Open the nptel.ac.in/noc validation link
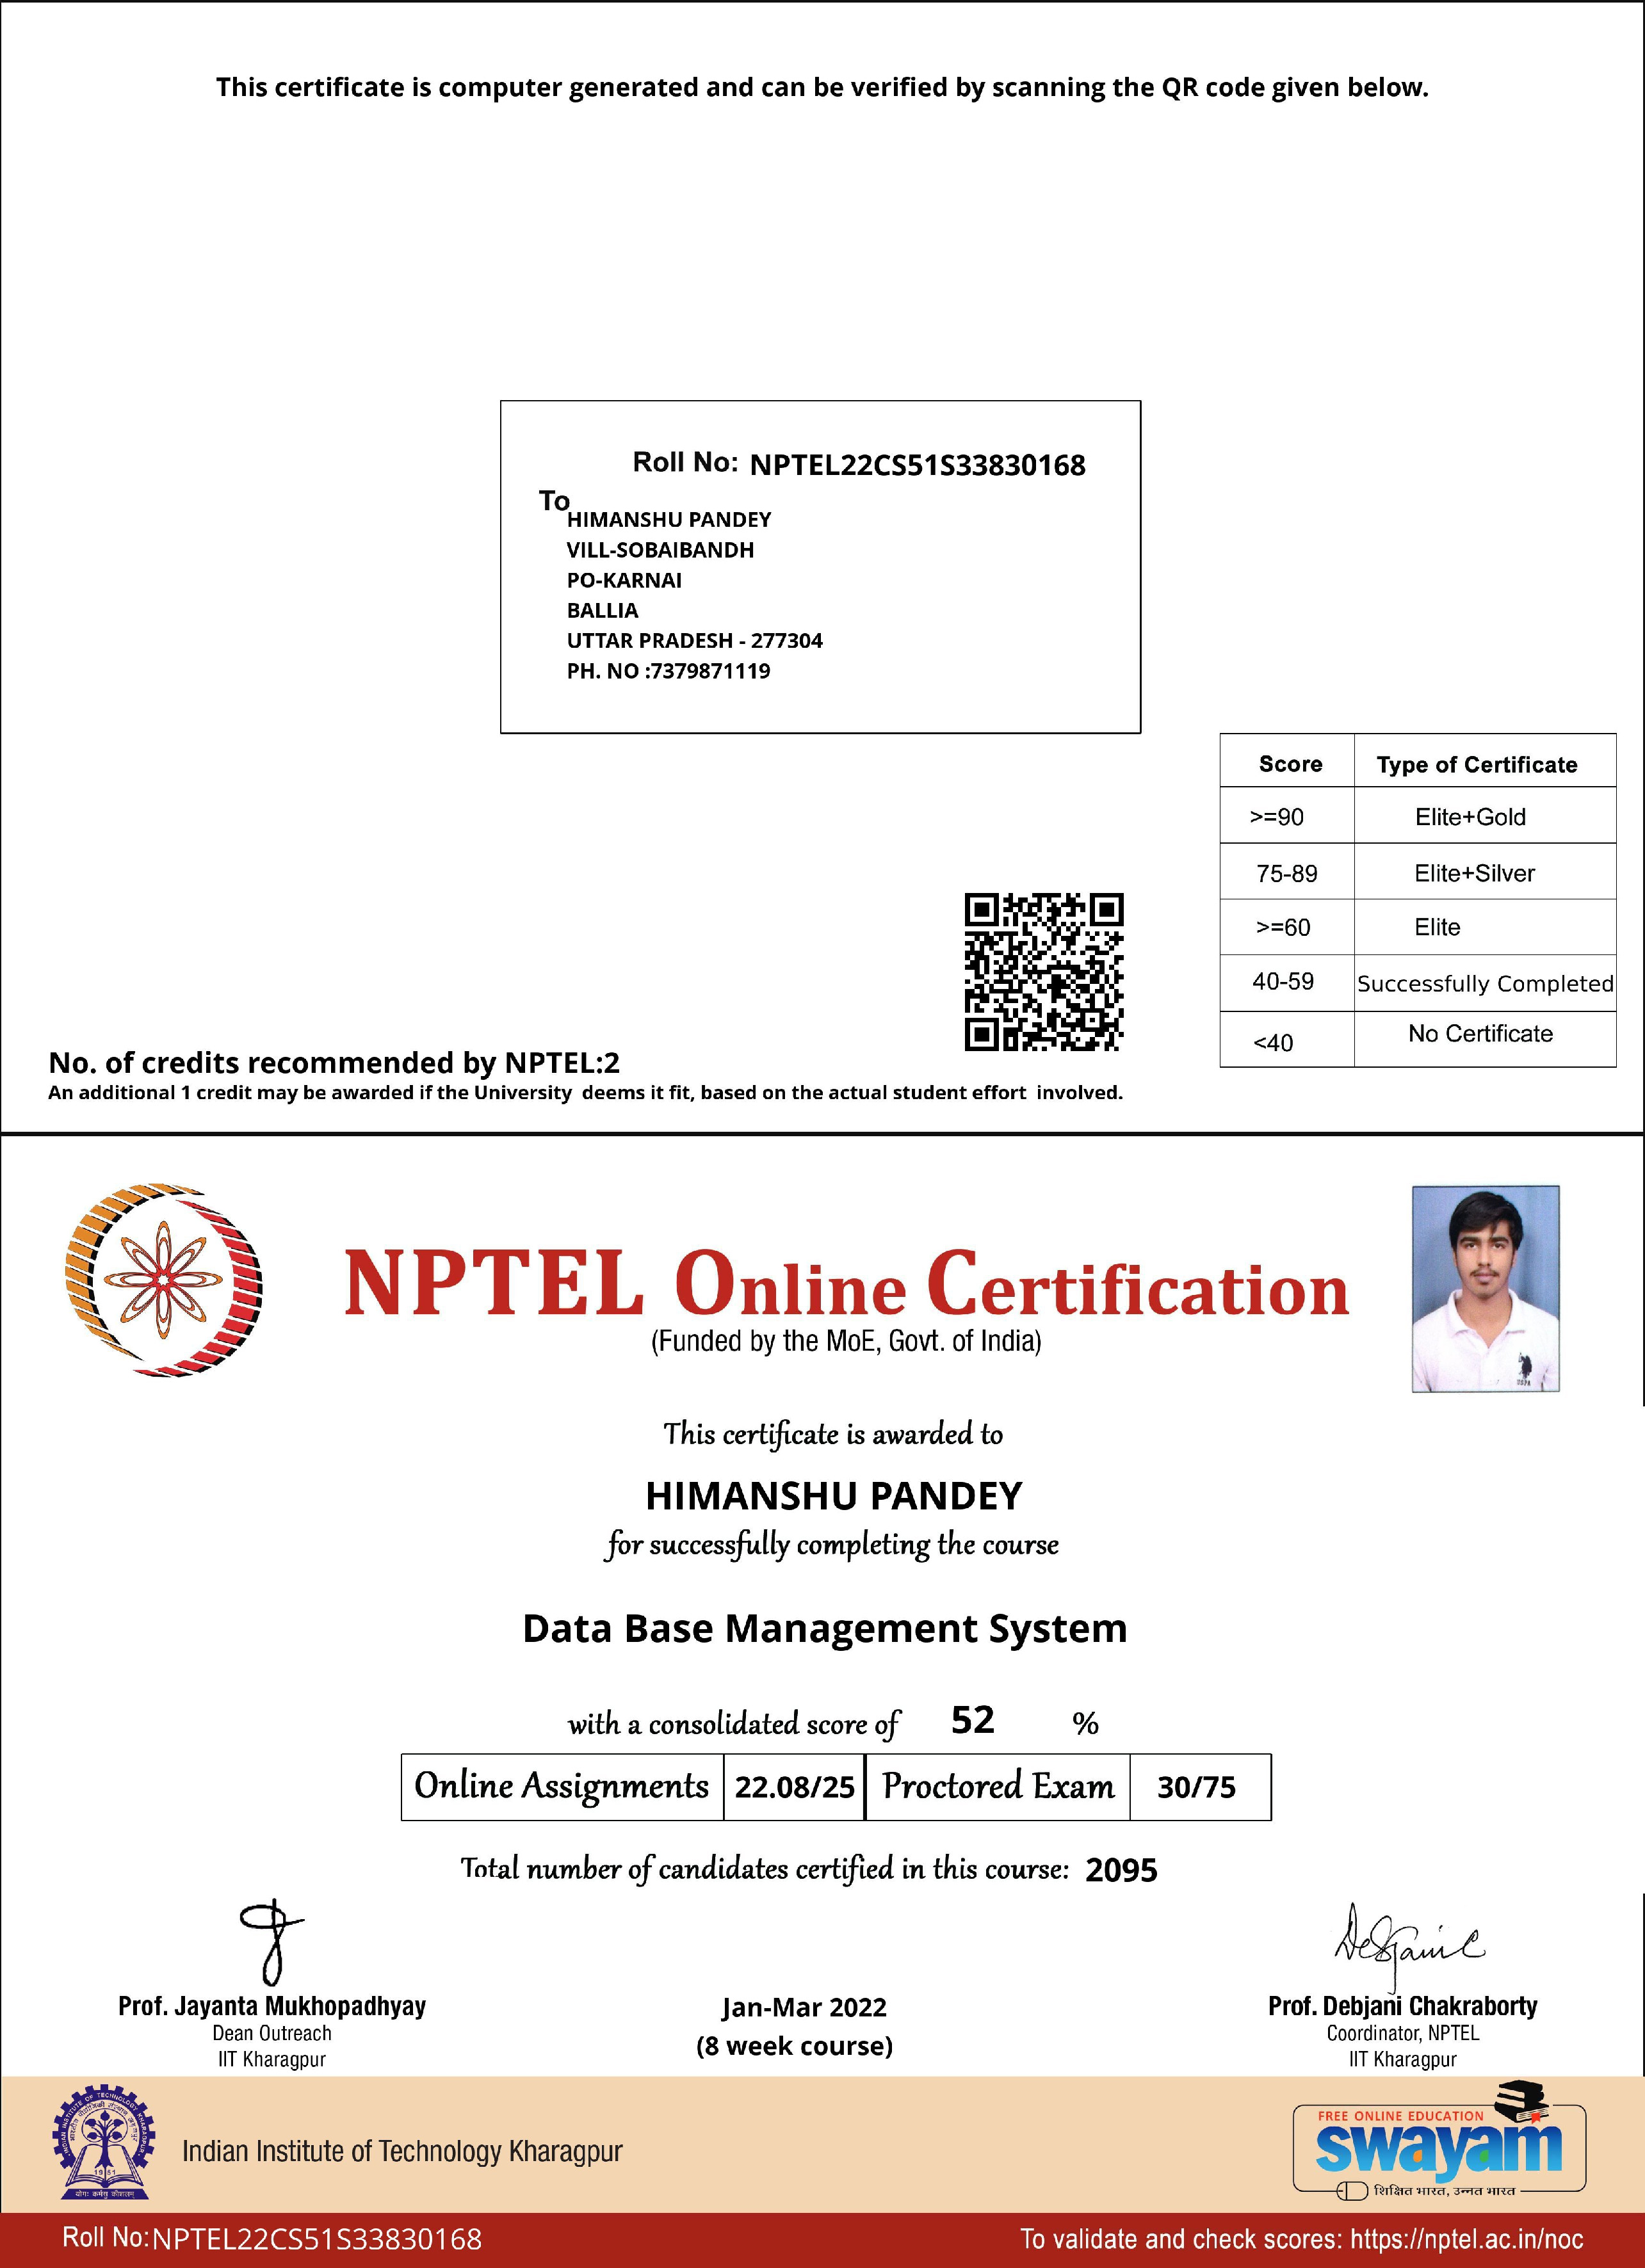The height and width of the screenshot is (2268, 1645). [x=1466, y=2239]
